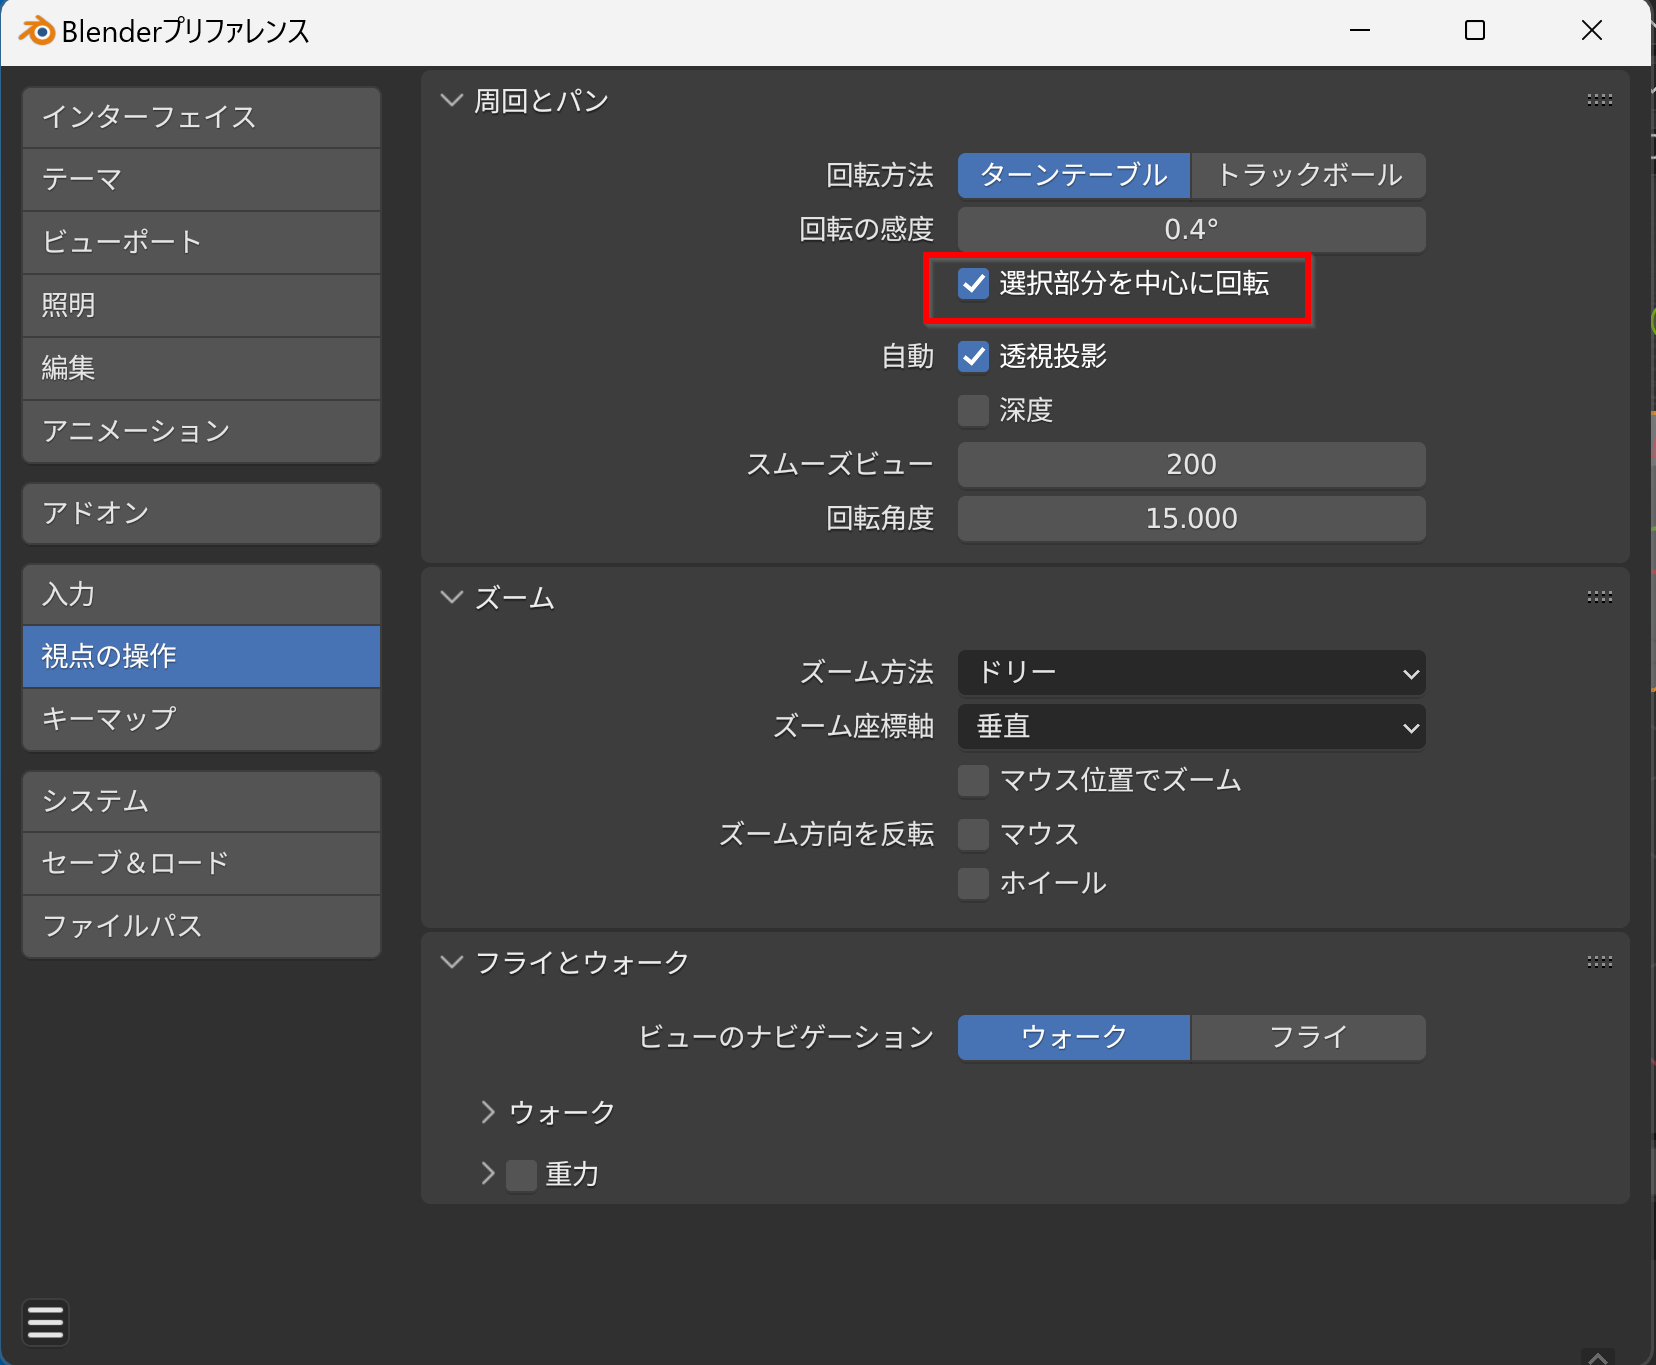Enable マウス位置でズーム checkbox
This screenshot has width=1656, height=1365.
click(x=973, y=781)
